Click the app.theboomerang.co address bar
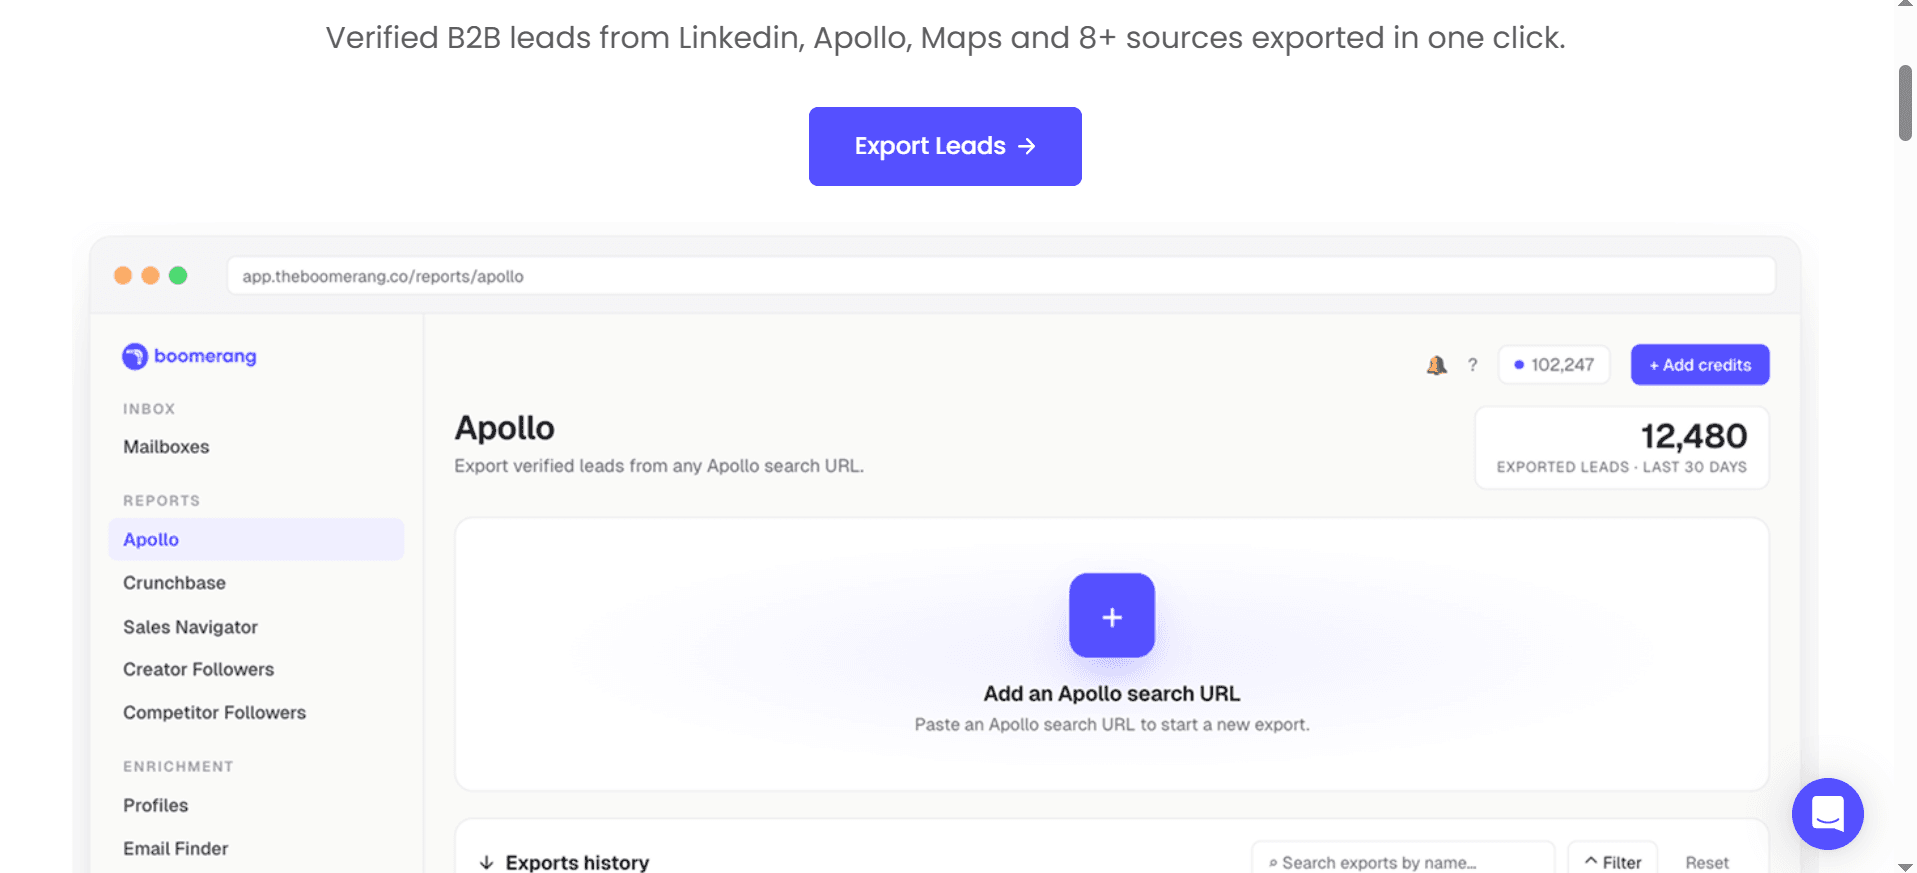This screenshot has width=1917, height=873. pyautogui.click(x=1001, y=276)
